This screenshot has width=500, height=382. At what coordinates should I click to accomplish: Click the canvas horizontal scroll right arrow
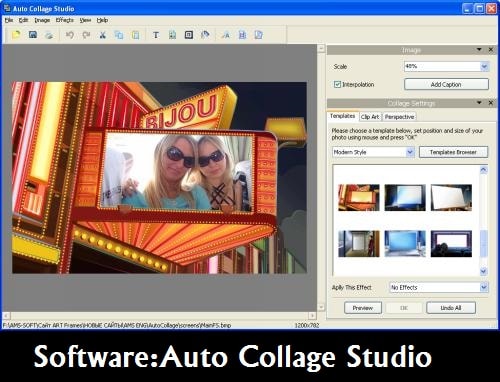tap(312, 315)
